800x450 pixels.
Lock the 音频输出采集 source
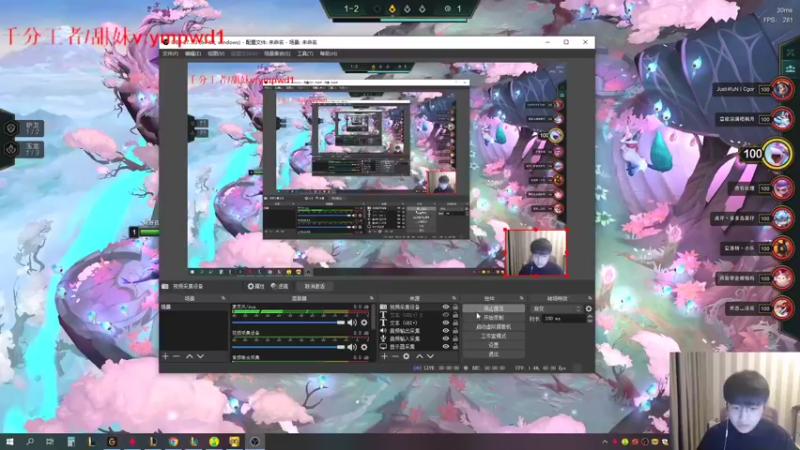pos(455,331)
